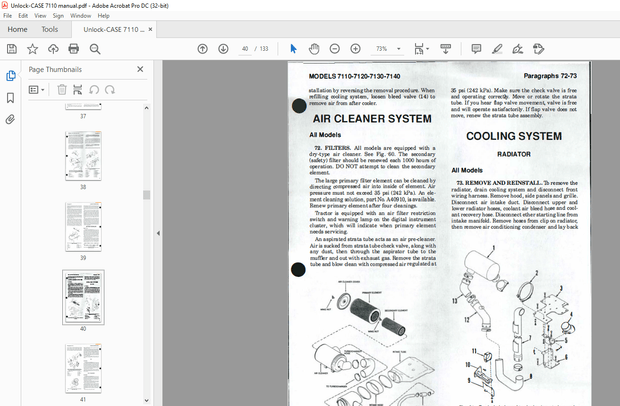Print the document via printer icon
620x406 pixels.
click(x=74, y=49)
